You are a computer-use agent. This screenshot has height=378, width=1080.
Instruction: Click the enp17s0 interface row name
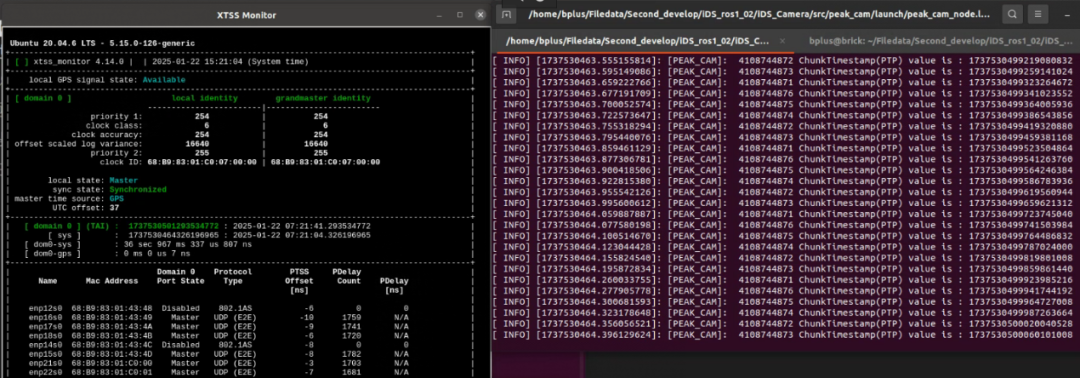coord(45,326)
